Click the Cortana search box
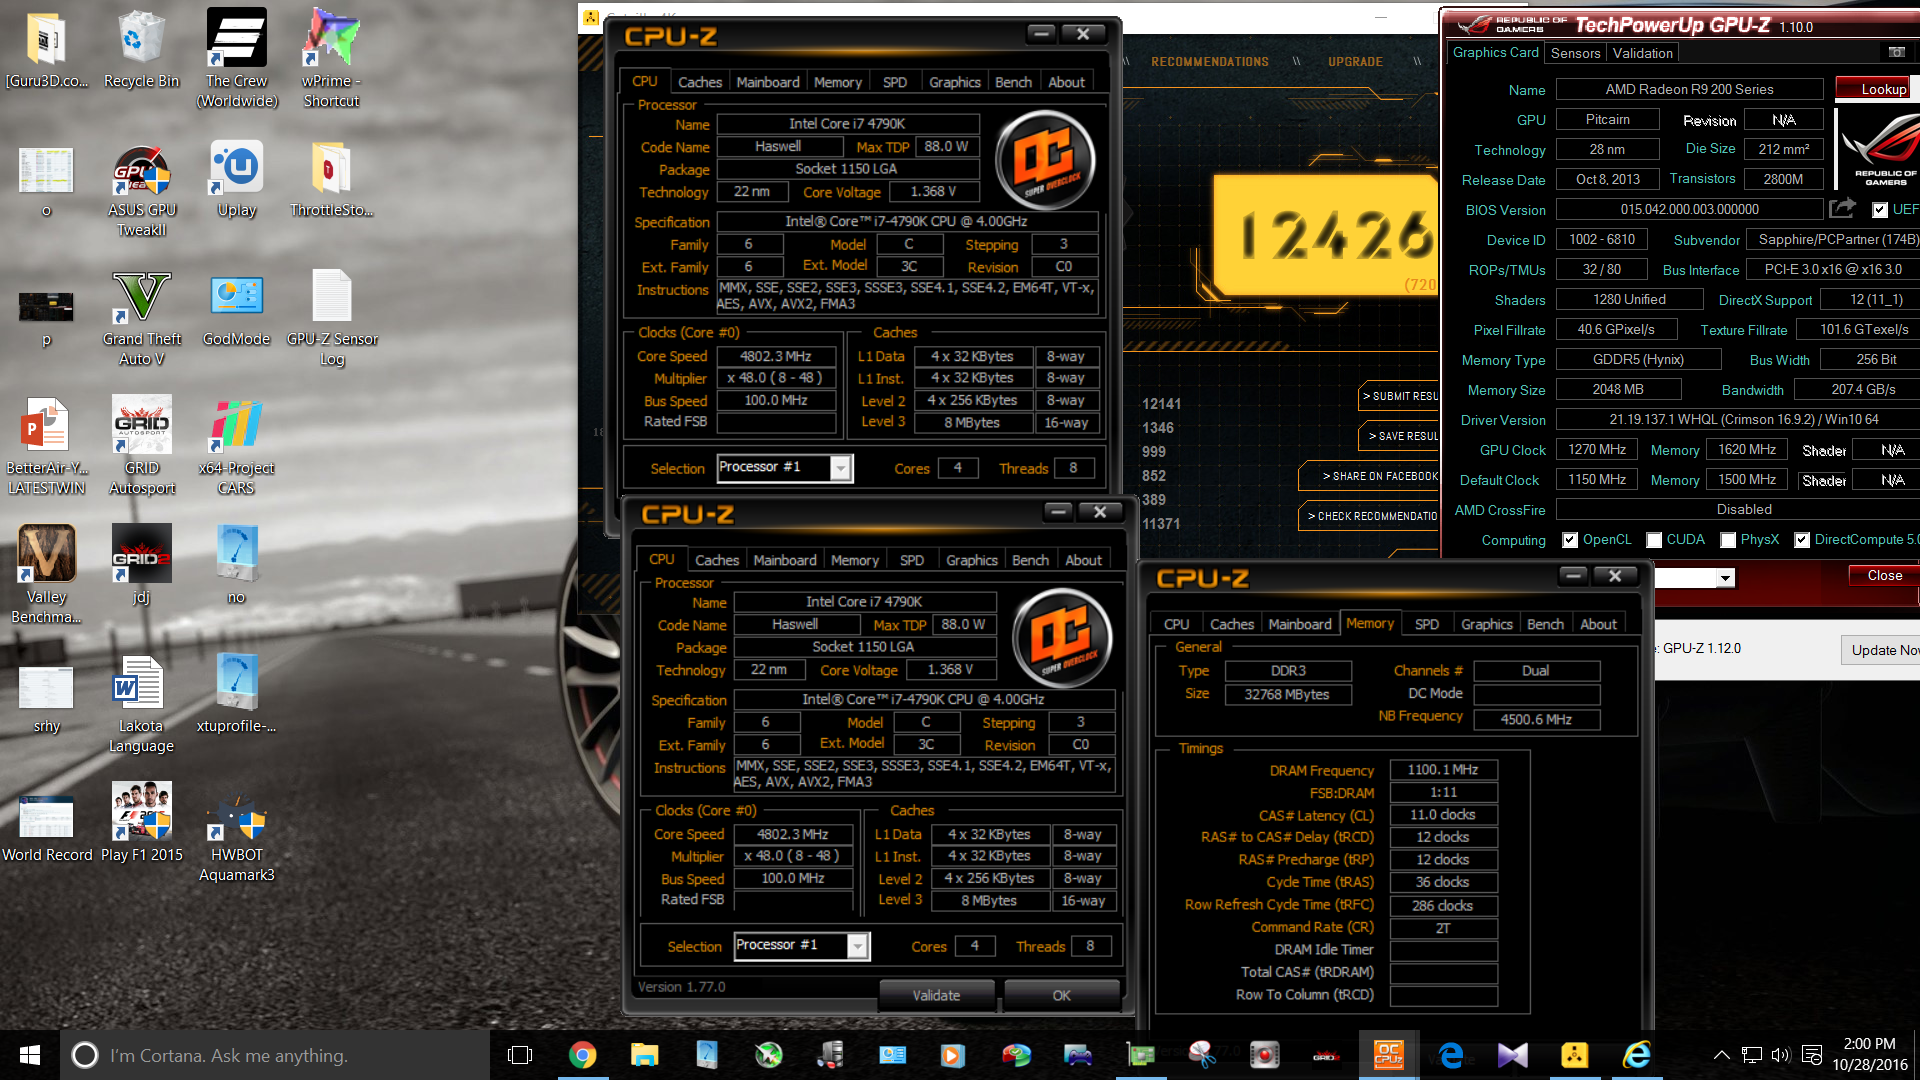This screenshot has width=1920, height=1080. tap(275, 1055)
